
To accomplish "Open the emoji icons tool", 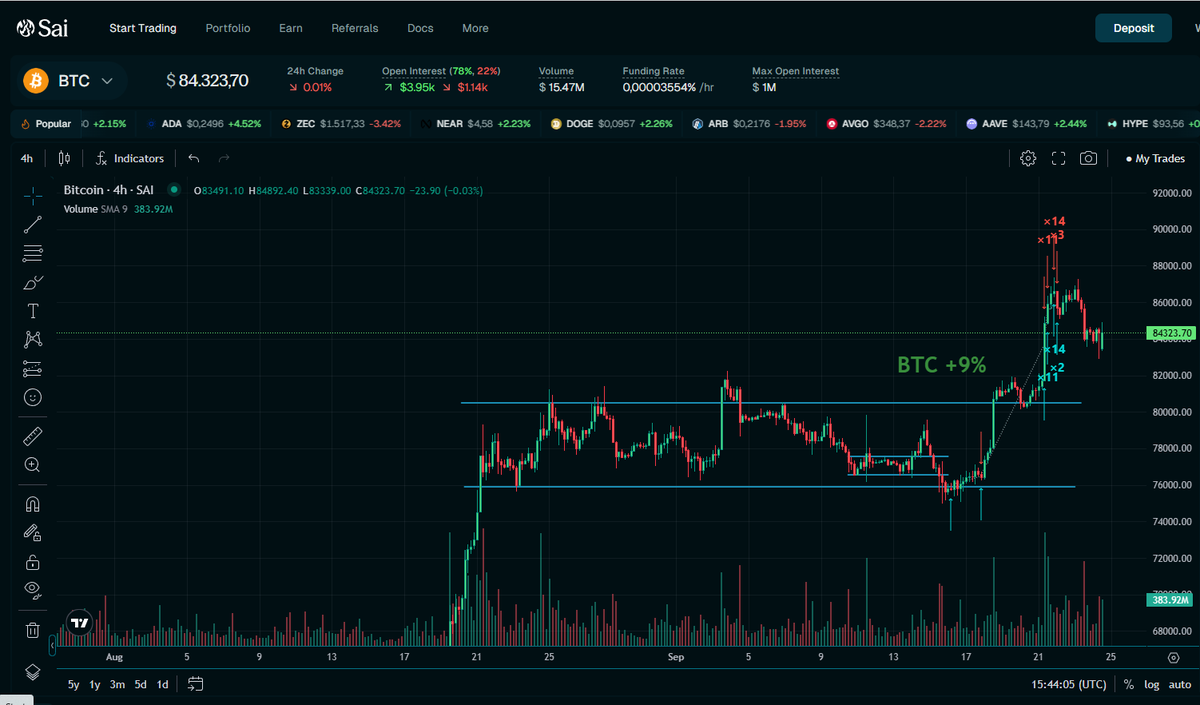I will [33, 397].
